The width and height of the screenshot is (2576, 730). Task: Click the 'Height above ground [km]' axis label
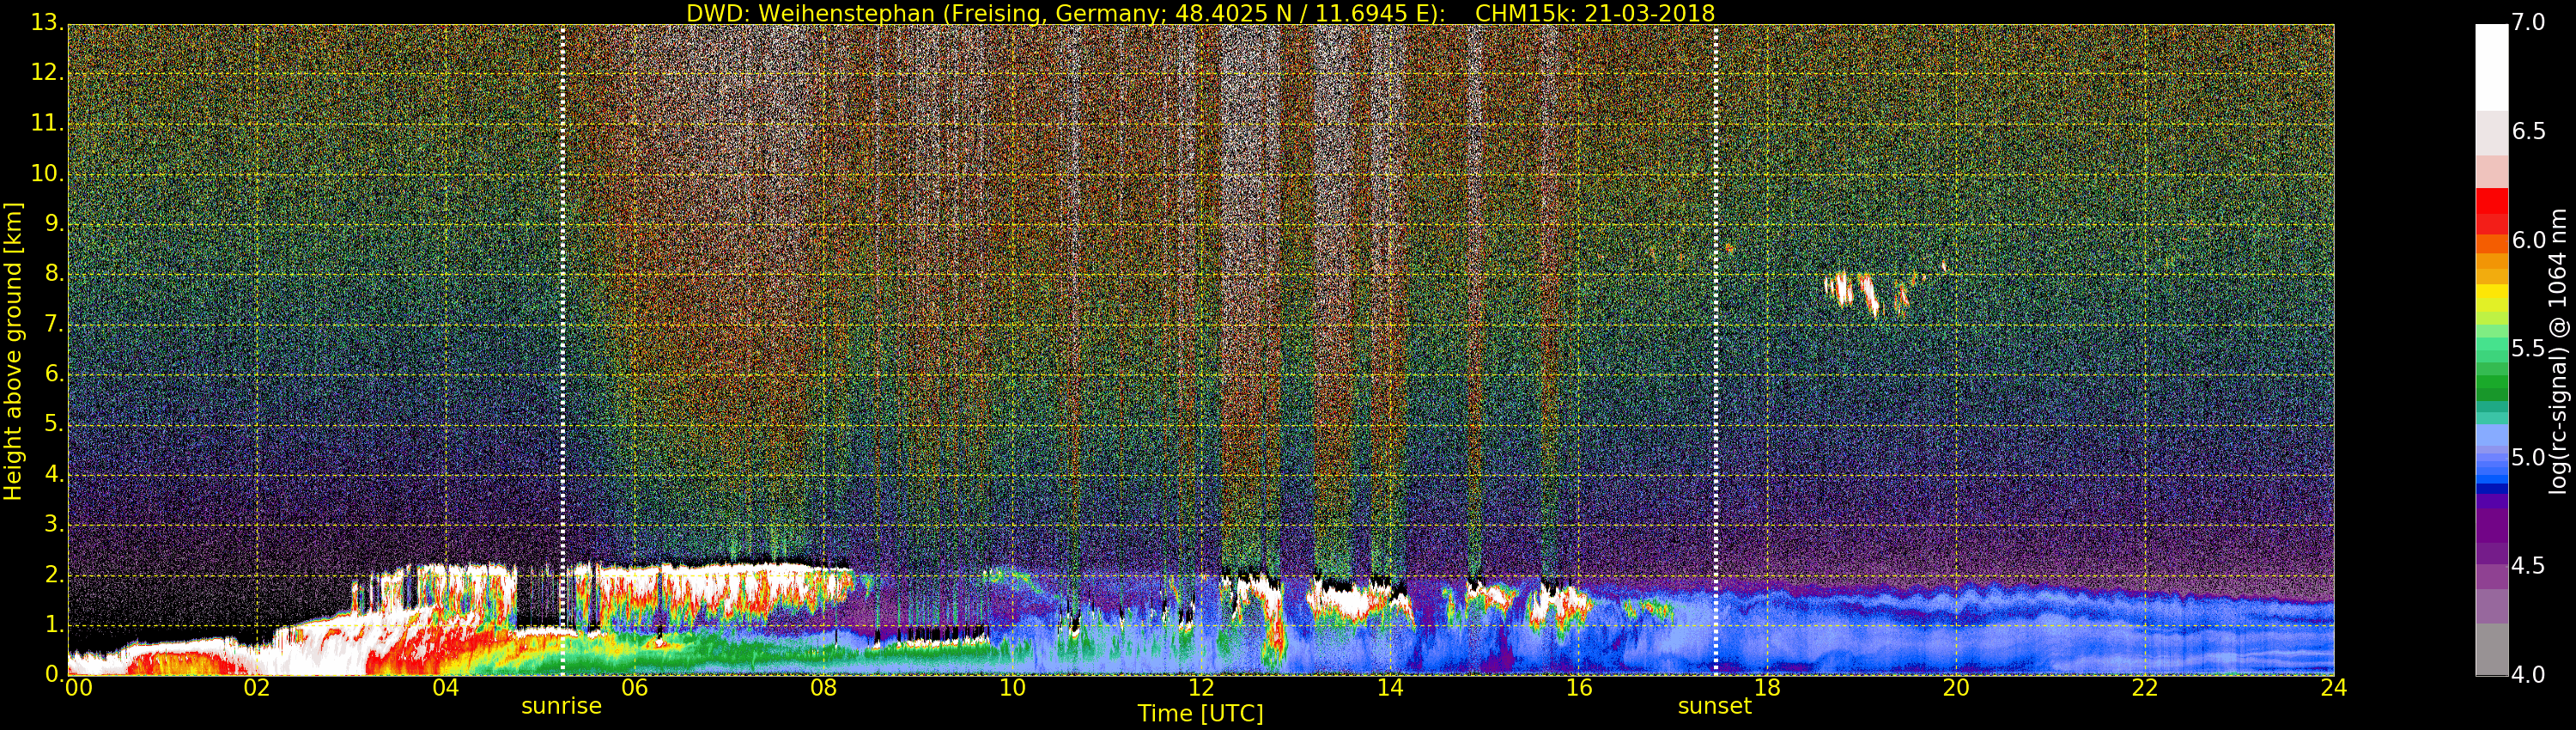[x=13, y=351]
